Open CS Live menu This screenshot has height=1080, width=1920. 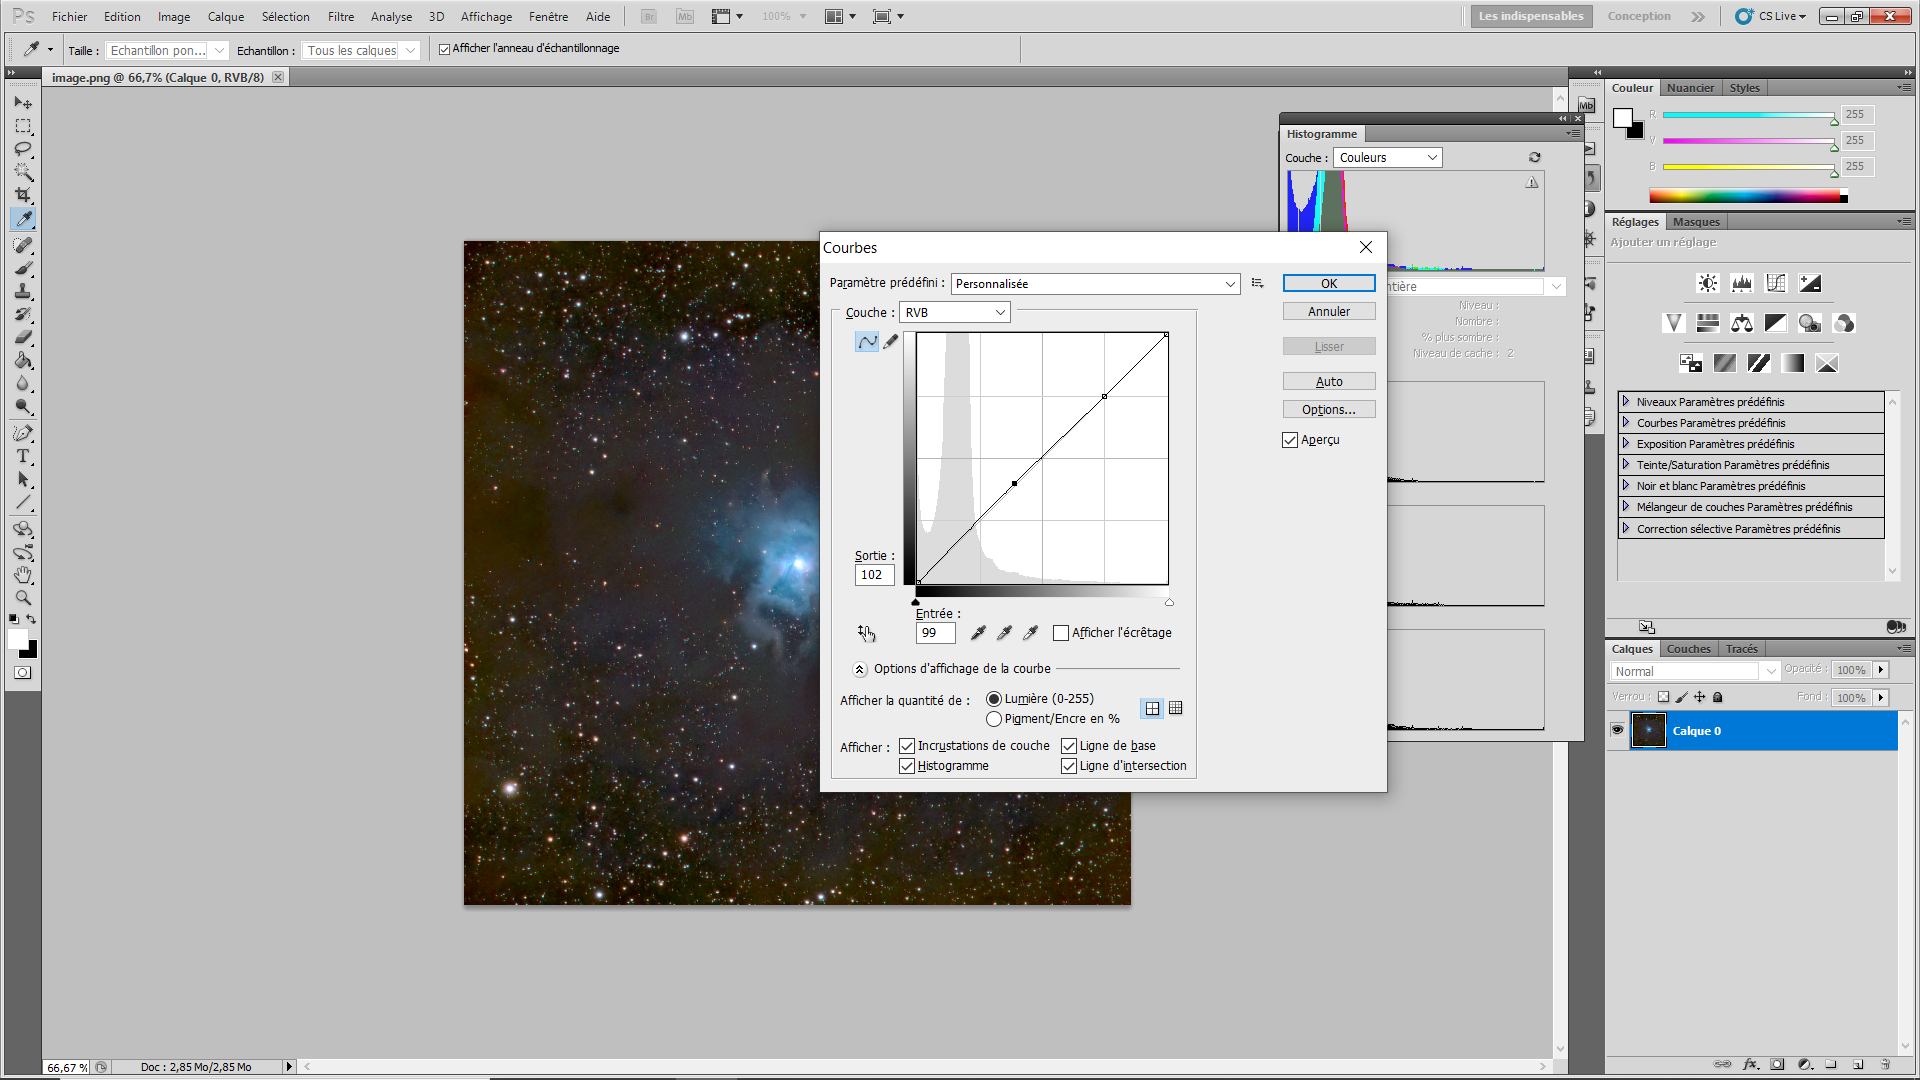[1771, 16]
